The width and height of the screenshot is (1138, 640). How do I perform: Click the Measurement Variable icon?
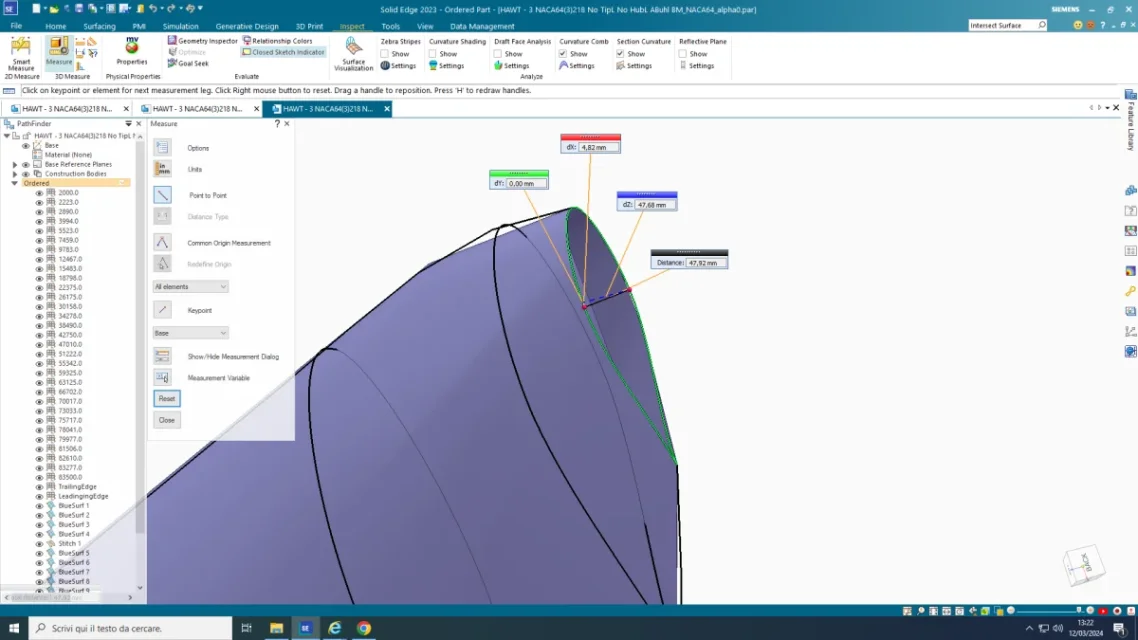click(x=163, y=378)
